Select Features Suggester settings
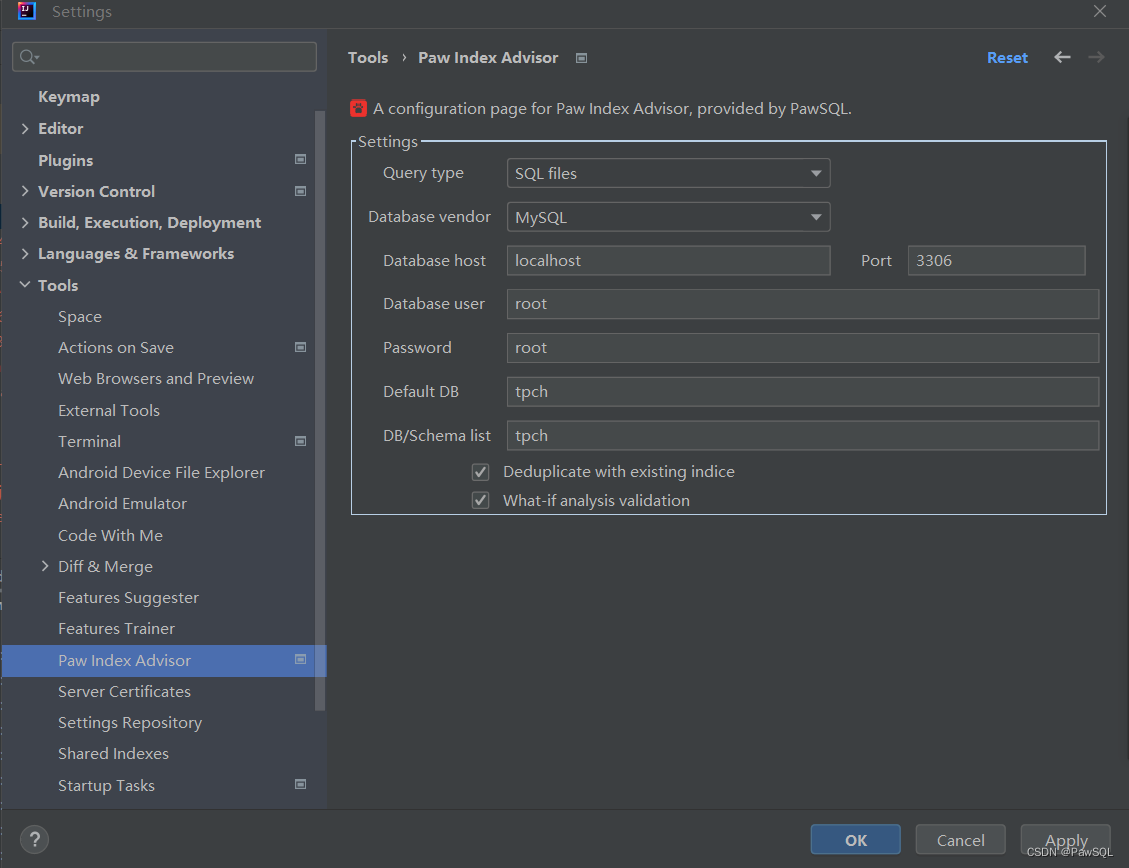1129x868 pixels. point(128,598)
